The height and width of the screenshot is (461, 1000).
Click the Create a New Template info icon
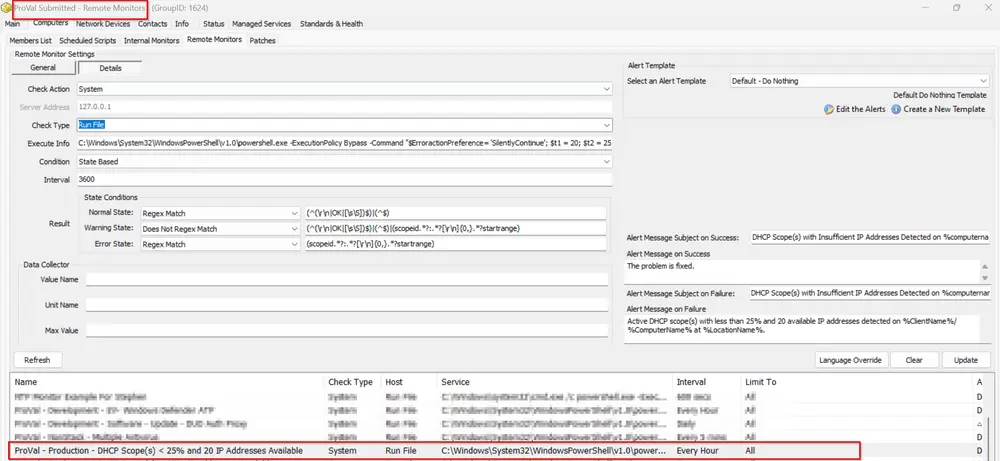896,109
